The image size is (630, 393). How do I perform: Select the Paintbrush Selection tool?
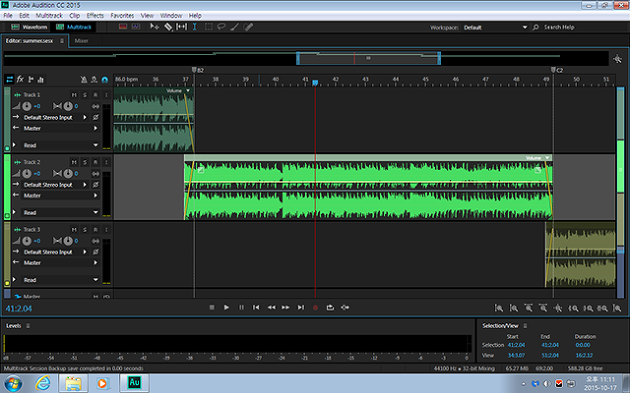235,27
